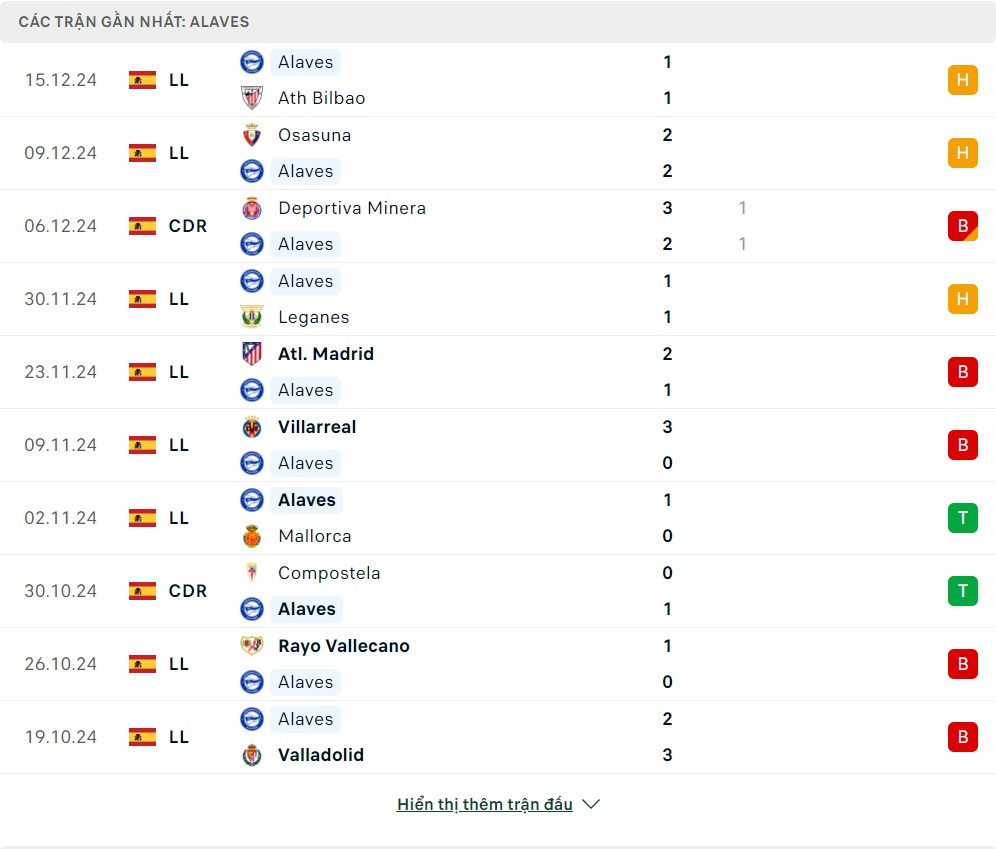Click the loss 'B' badge for Deportiva Minera match
The height and width of the screenshot is (849, 996).
pos(962,226)
